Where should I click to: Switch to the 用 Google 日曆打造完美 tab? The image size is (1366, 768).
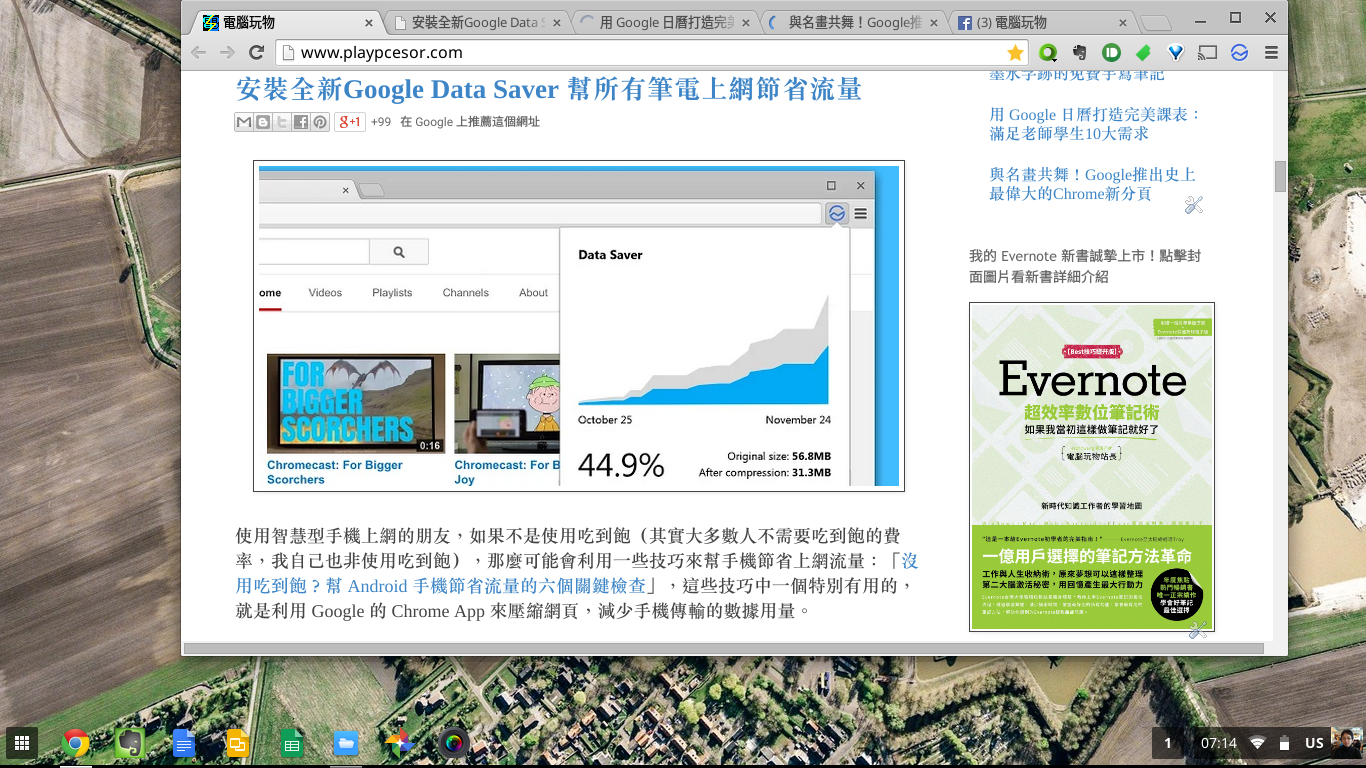coord(664,22)
